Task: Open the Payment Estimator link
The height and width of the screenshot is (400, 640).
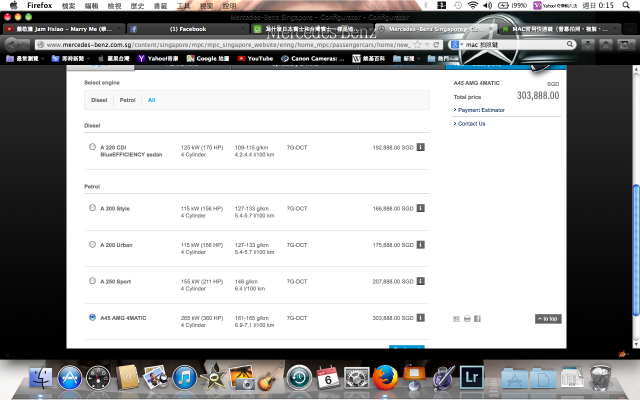Action: coord(479,110)
